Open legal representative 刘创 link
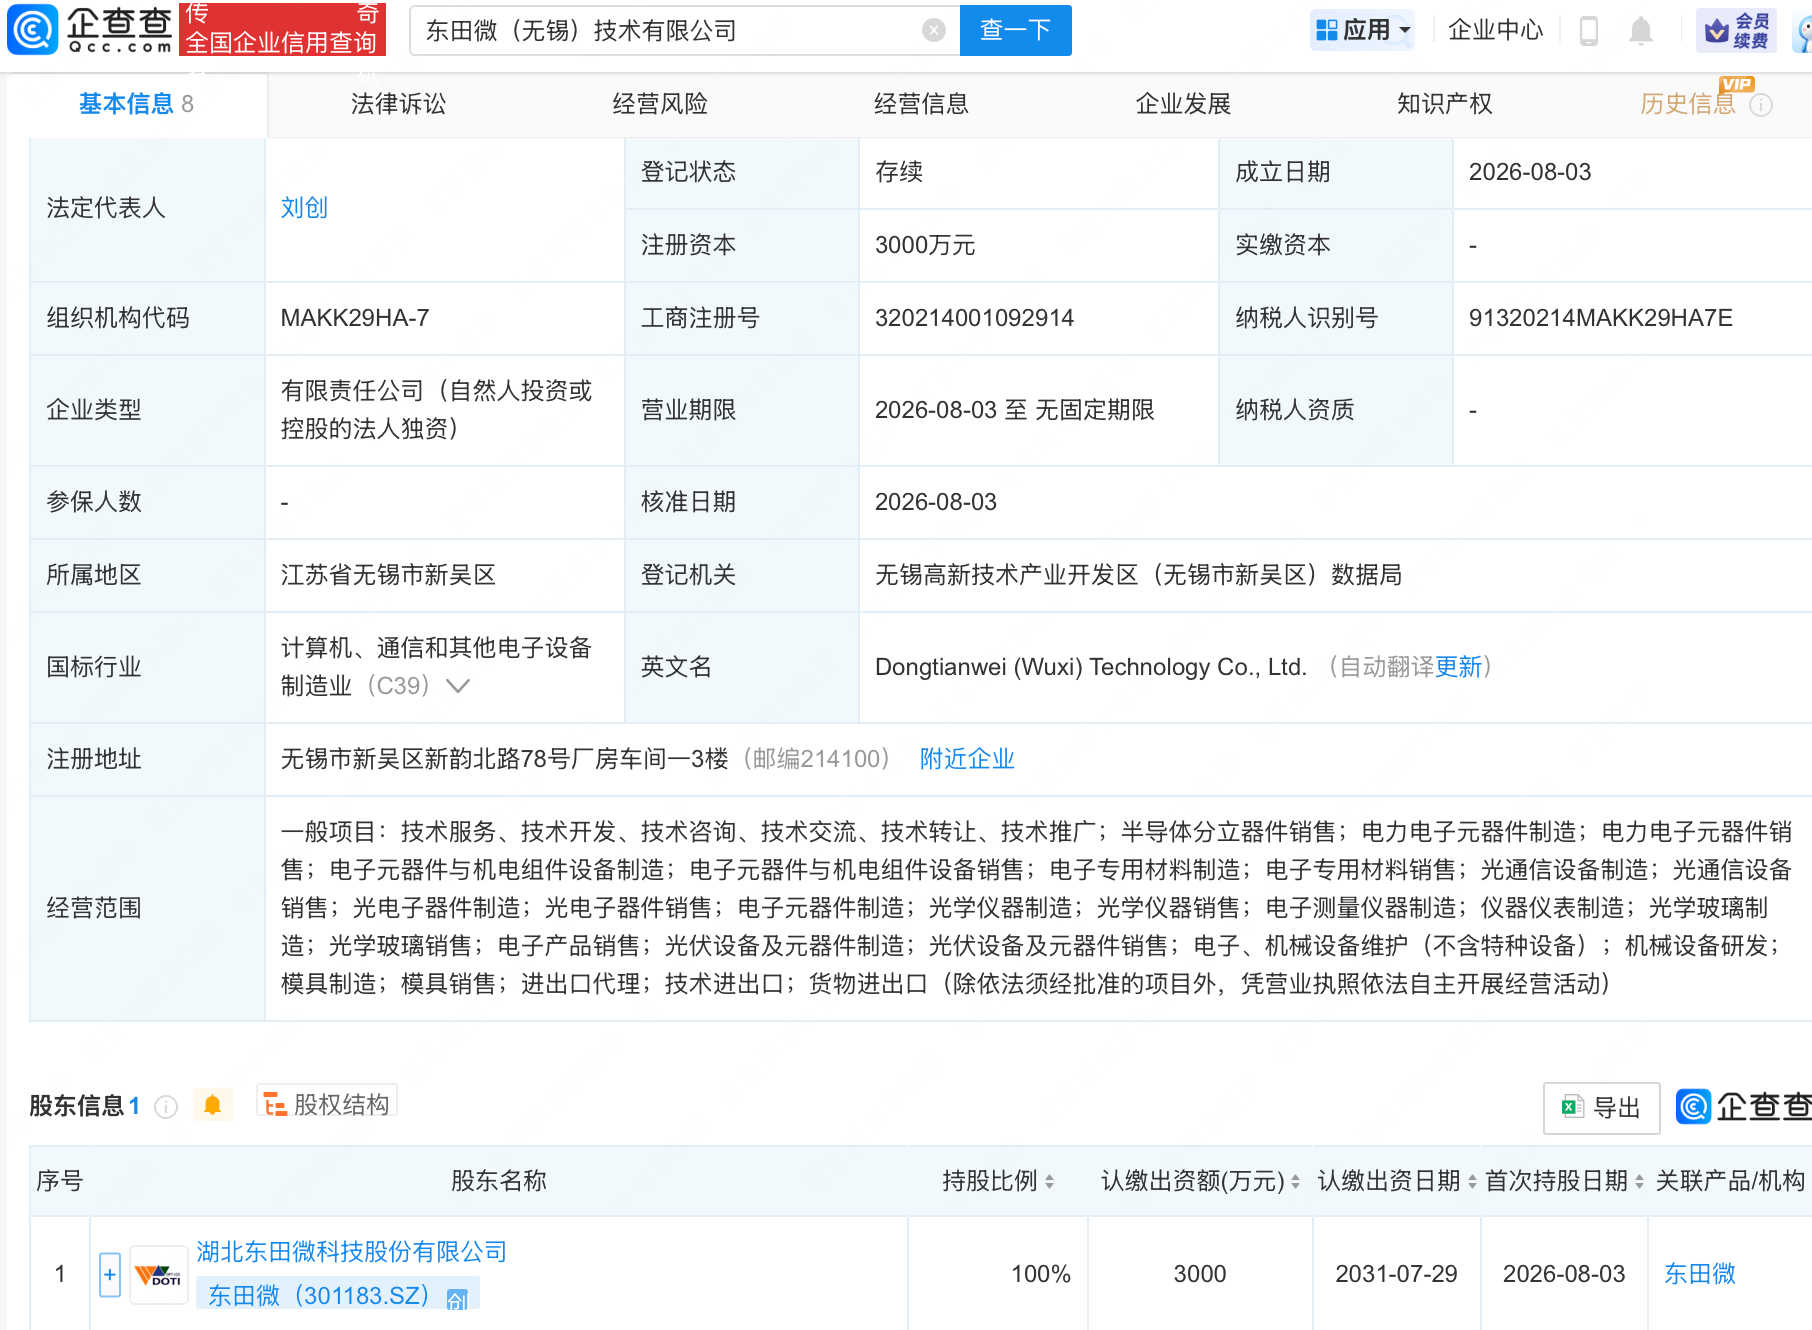Image resolution: width=1812 pixels, height=1330 pixels. click(x=304, y=208)
